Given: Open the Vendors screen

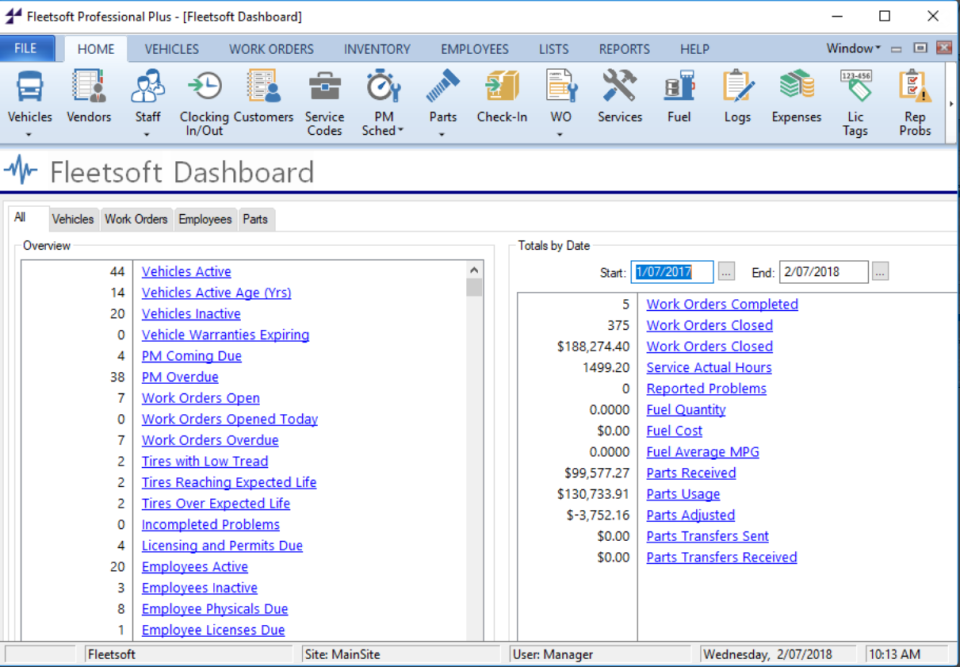Looking at the screenshot, I should [x=88, y=97].
